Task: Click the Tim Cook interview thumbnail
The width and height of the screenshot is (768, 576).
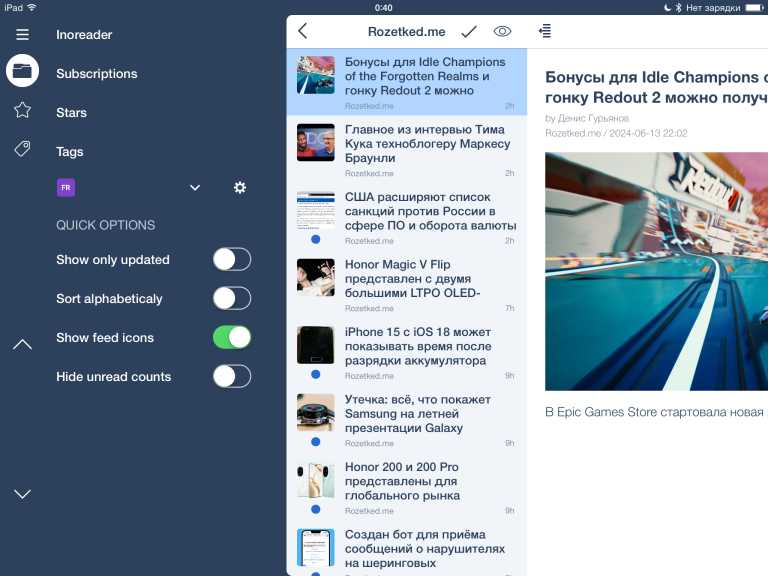Action: click(x=316, y=143)
